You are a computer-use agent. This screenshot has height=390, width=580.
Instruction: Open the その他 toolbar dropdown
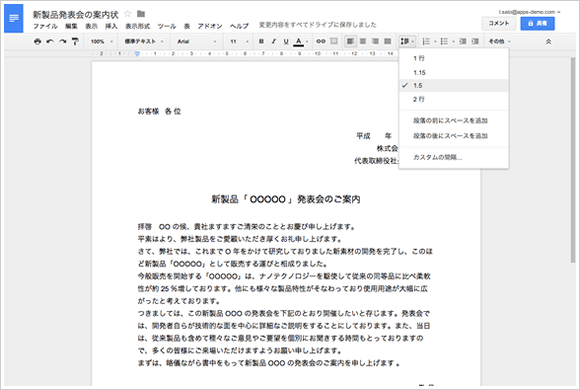coord(499,41)
